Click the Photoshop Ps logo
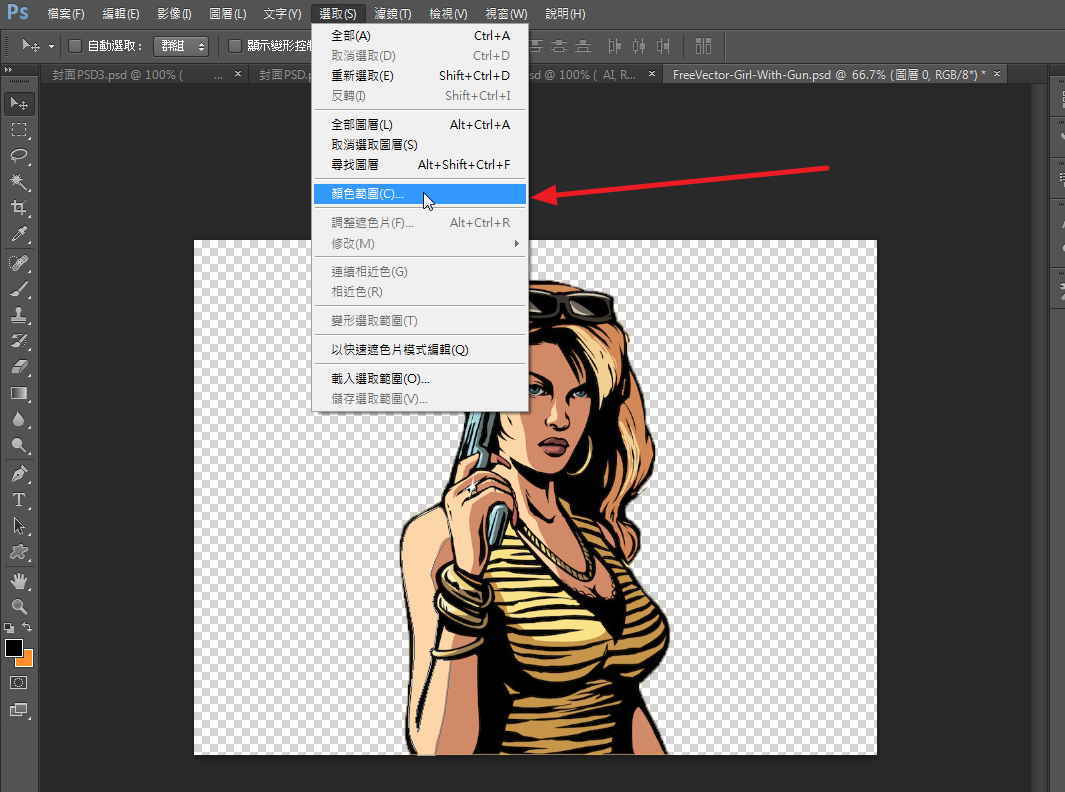This screenshot has width=1065, height=792. pos(18,12)
